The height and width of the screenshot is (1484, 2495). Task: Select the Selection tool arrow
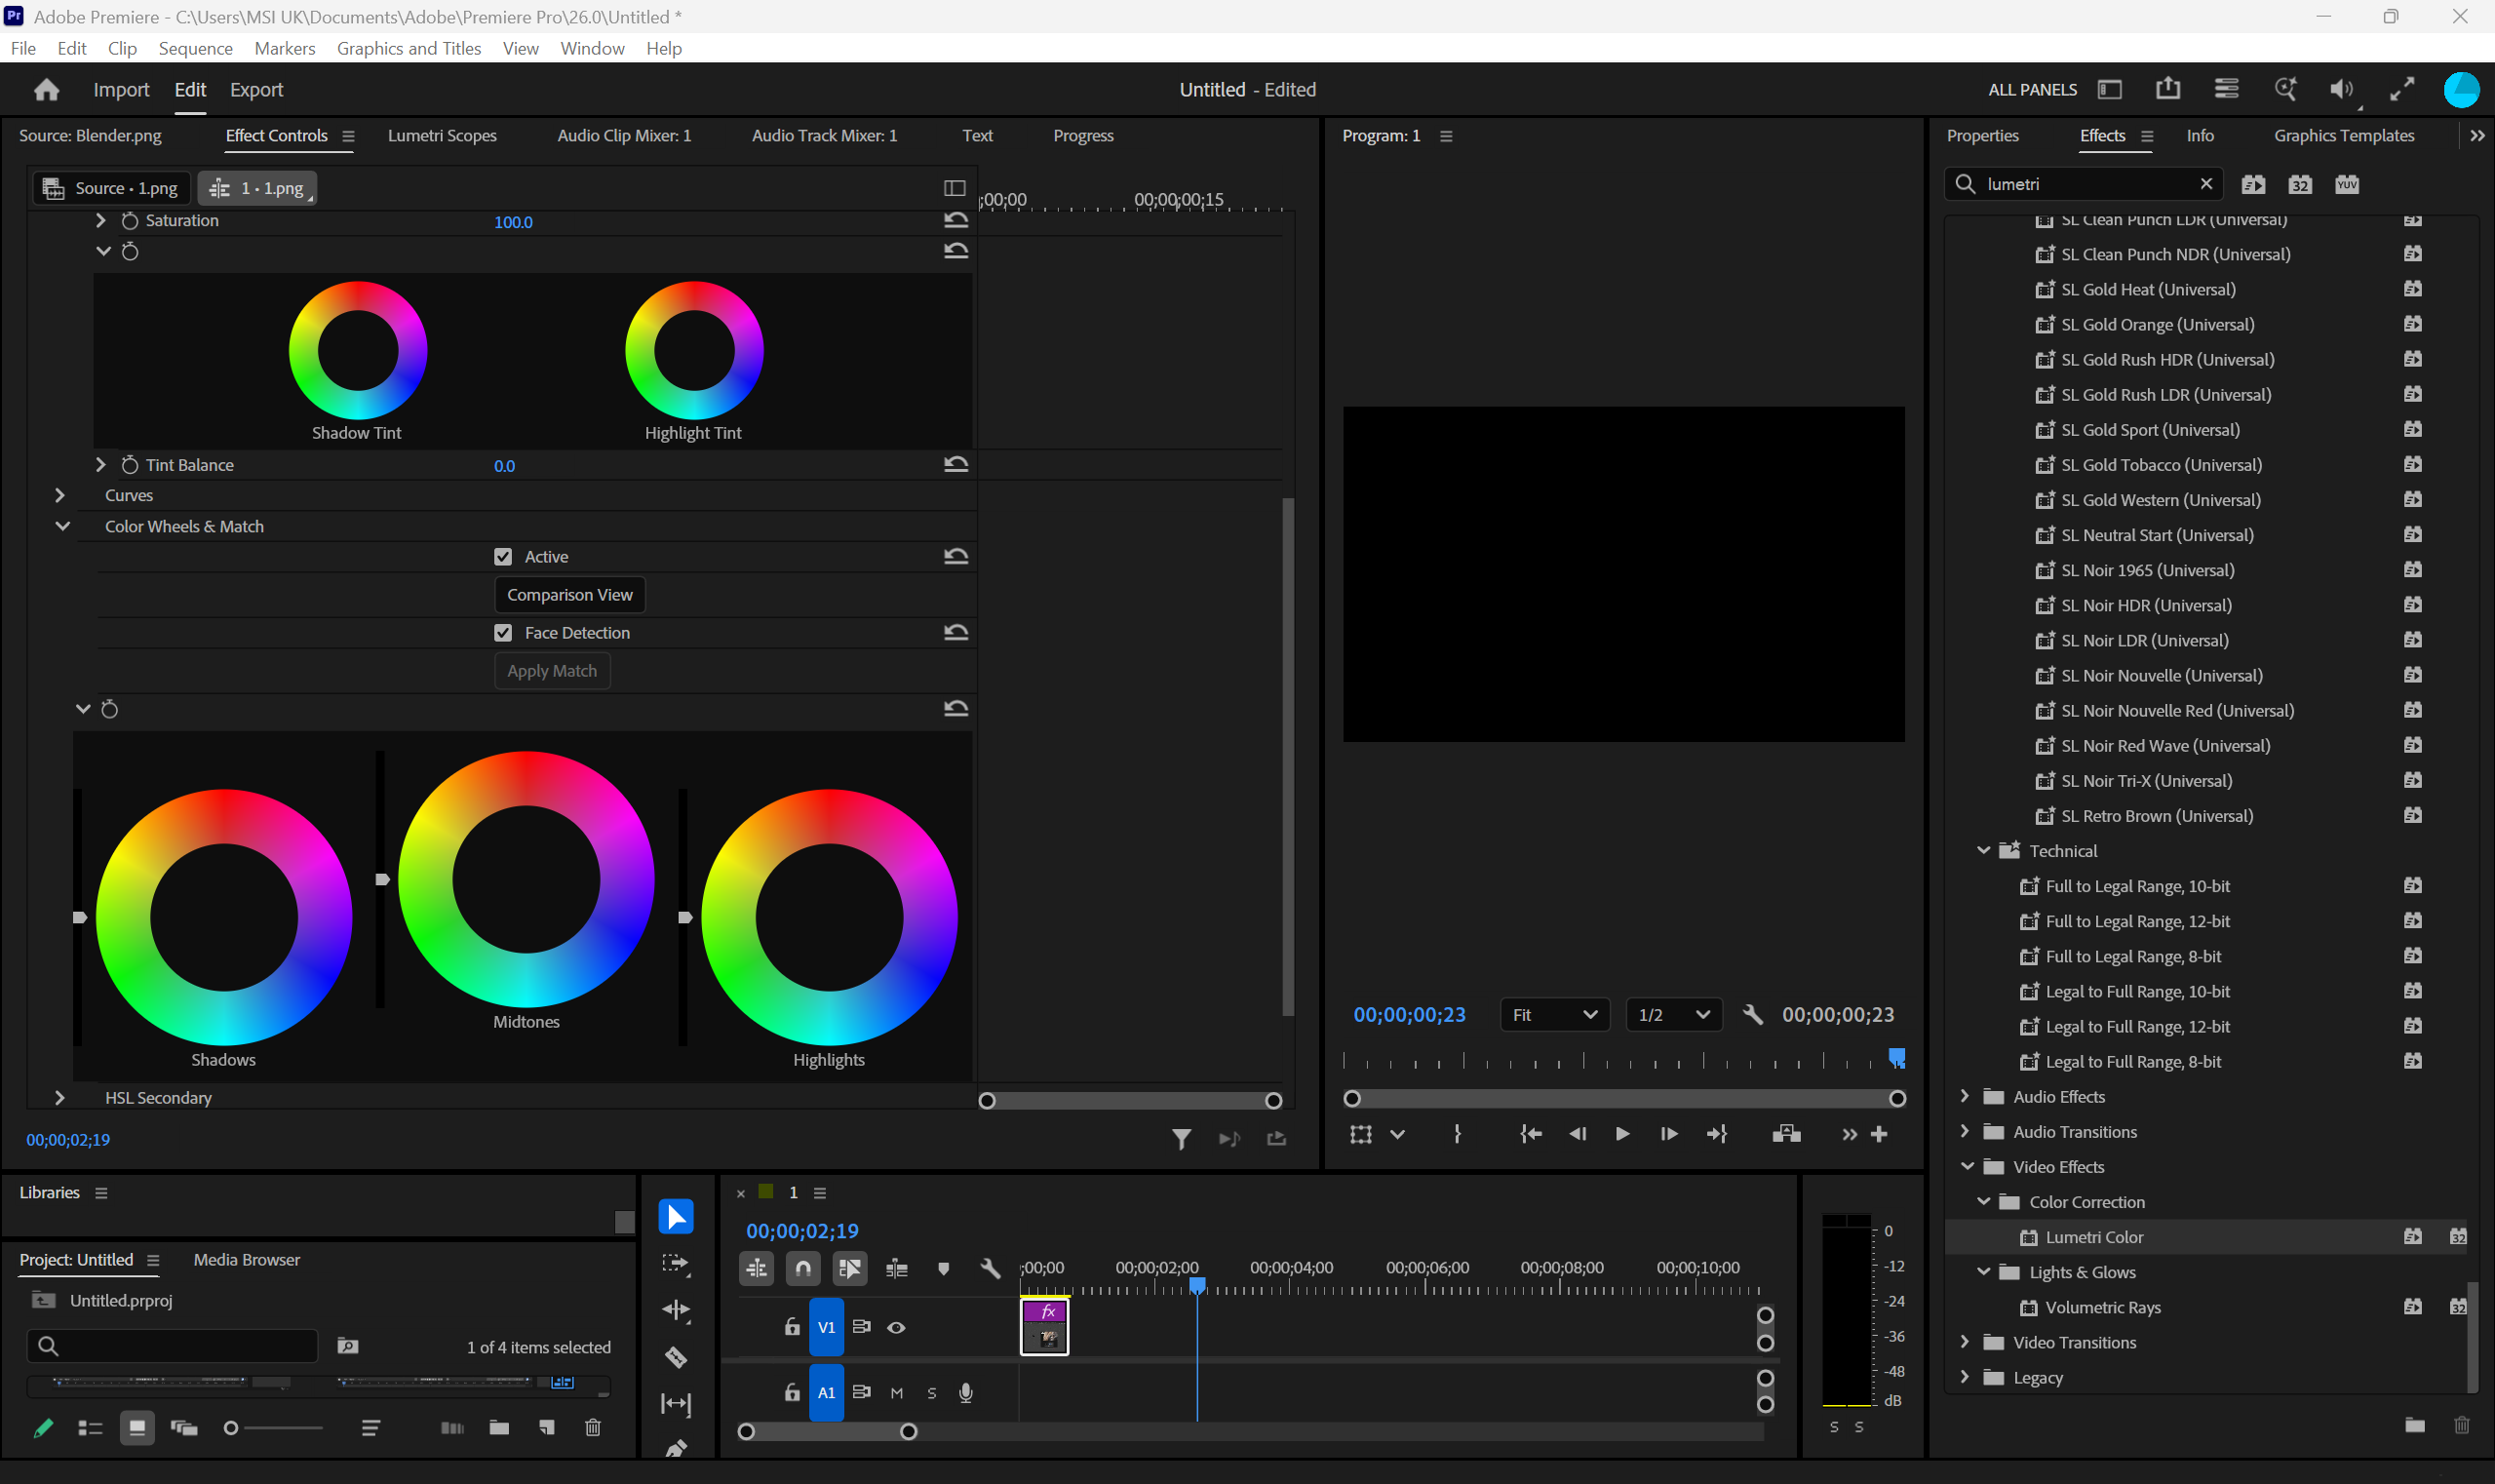coord(676,1216)
